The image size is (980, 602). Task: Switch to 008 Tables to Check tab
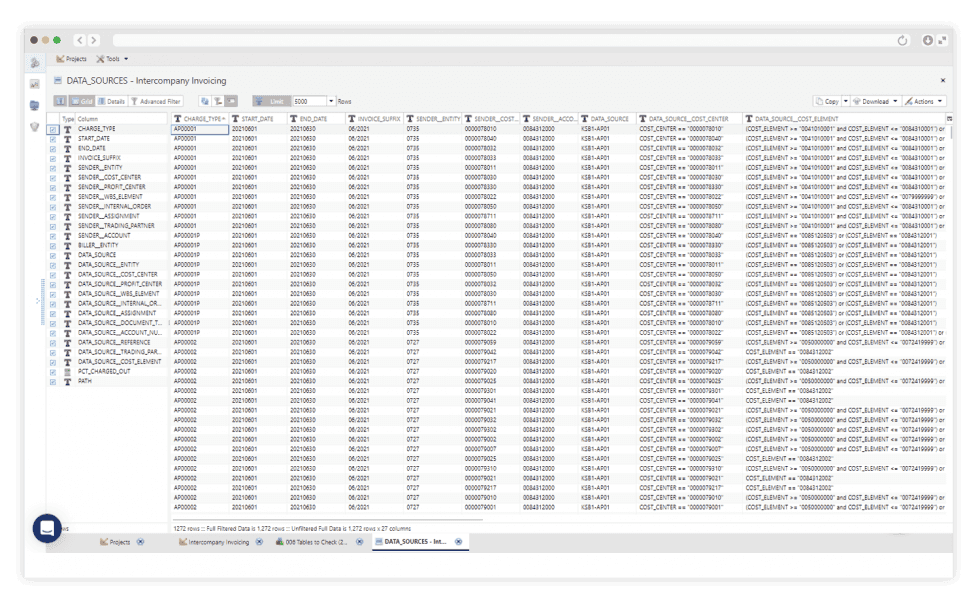pos(311,542)
